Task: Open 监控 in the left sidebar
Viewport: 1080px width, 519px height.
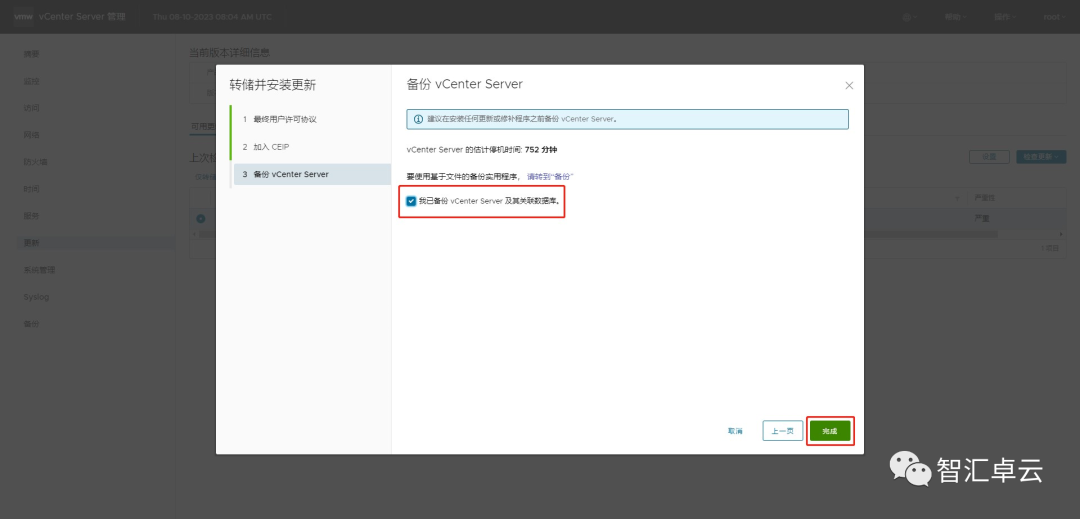Action: pyautogui.click(x=32, y=81)
